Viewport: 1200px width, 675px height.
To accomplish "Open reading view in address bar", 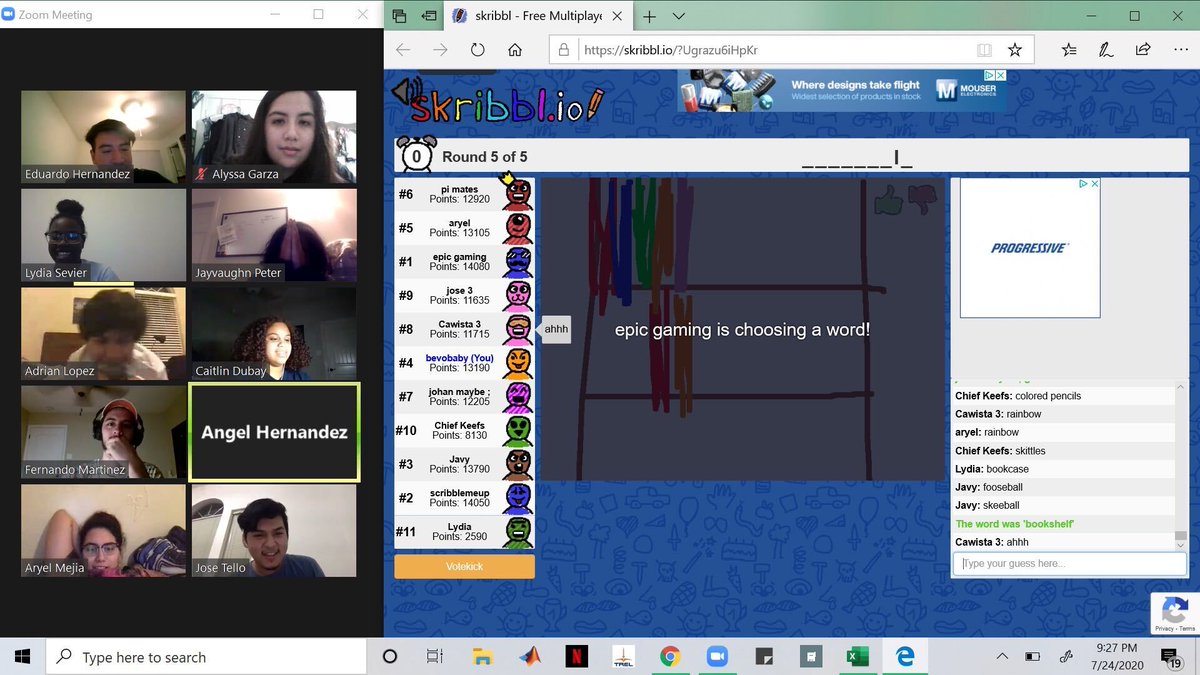I will [985, 49].
